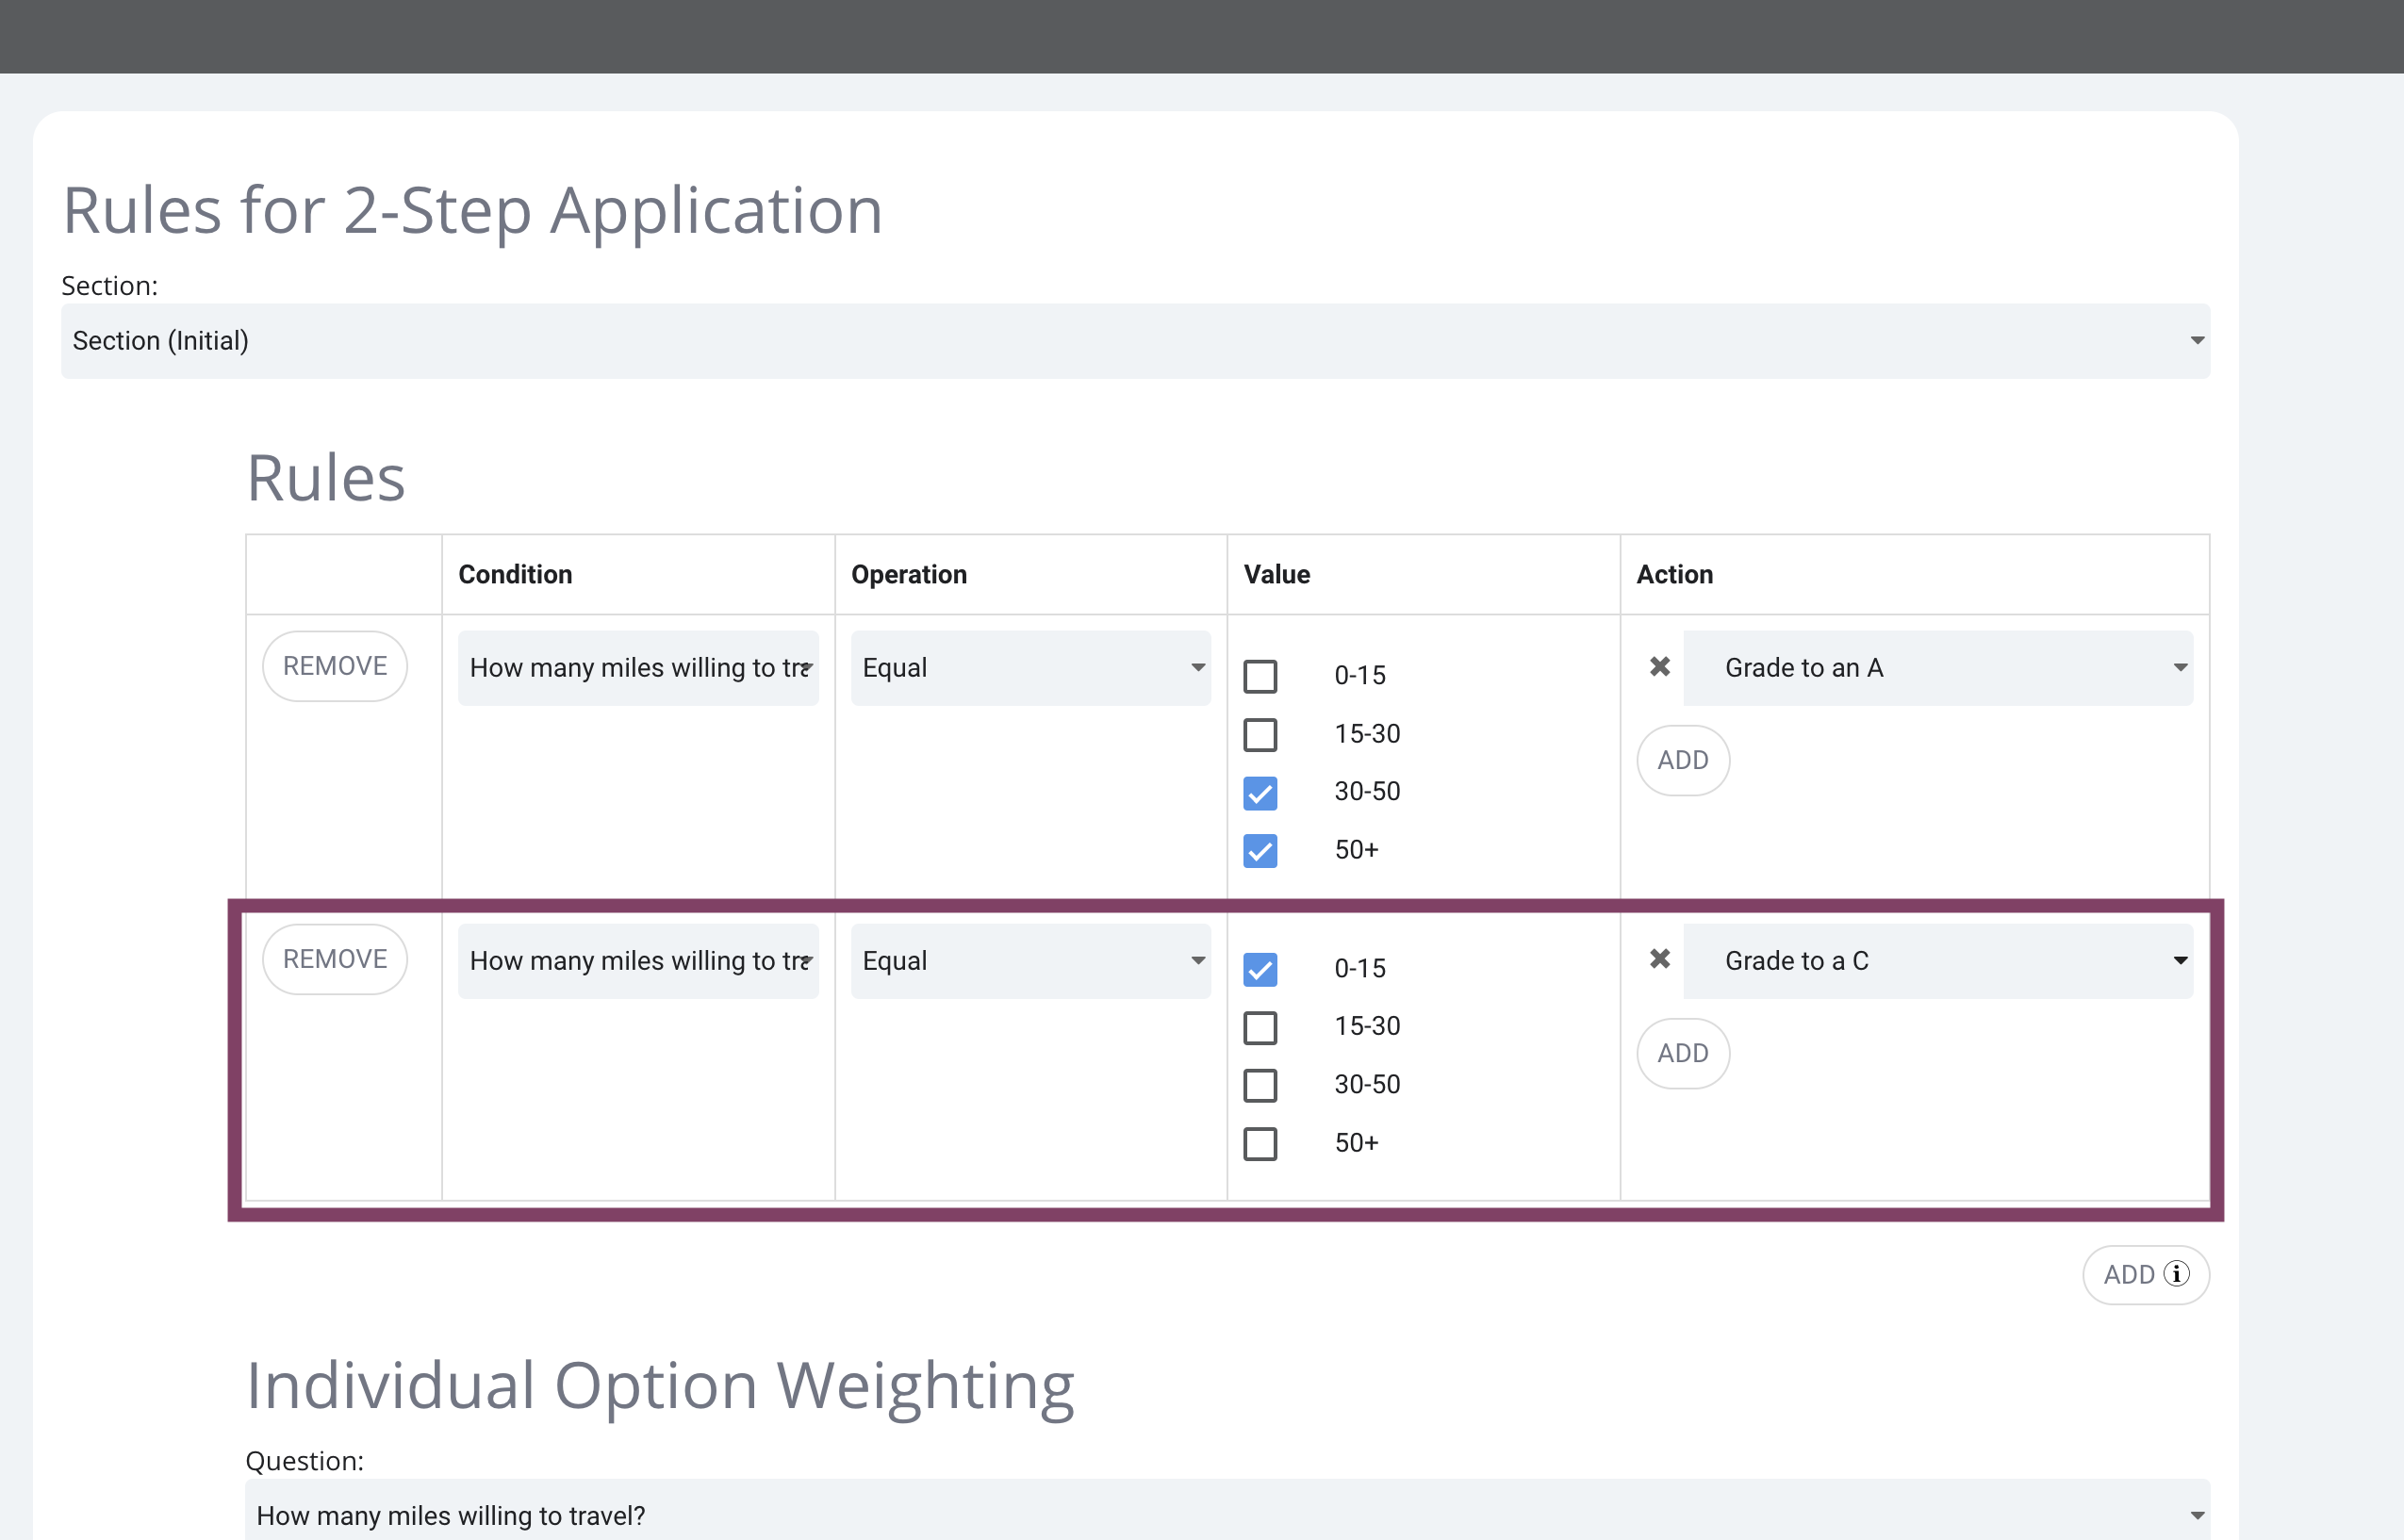
Task: Uncheck 0-15 in the Grade to a C rule
Action: [x=1260, y=969]
